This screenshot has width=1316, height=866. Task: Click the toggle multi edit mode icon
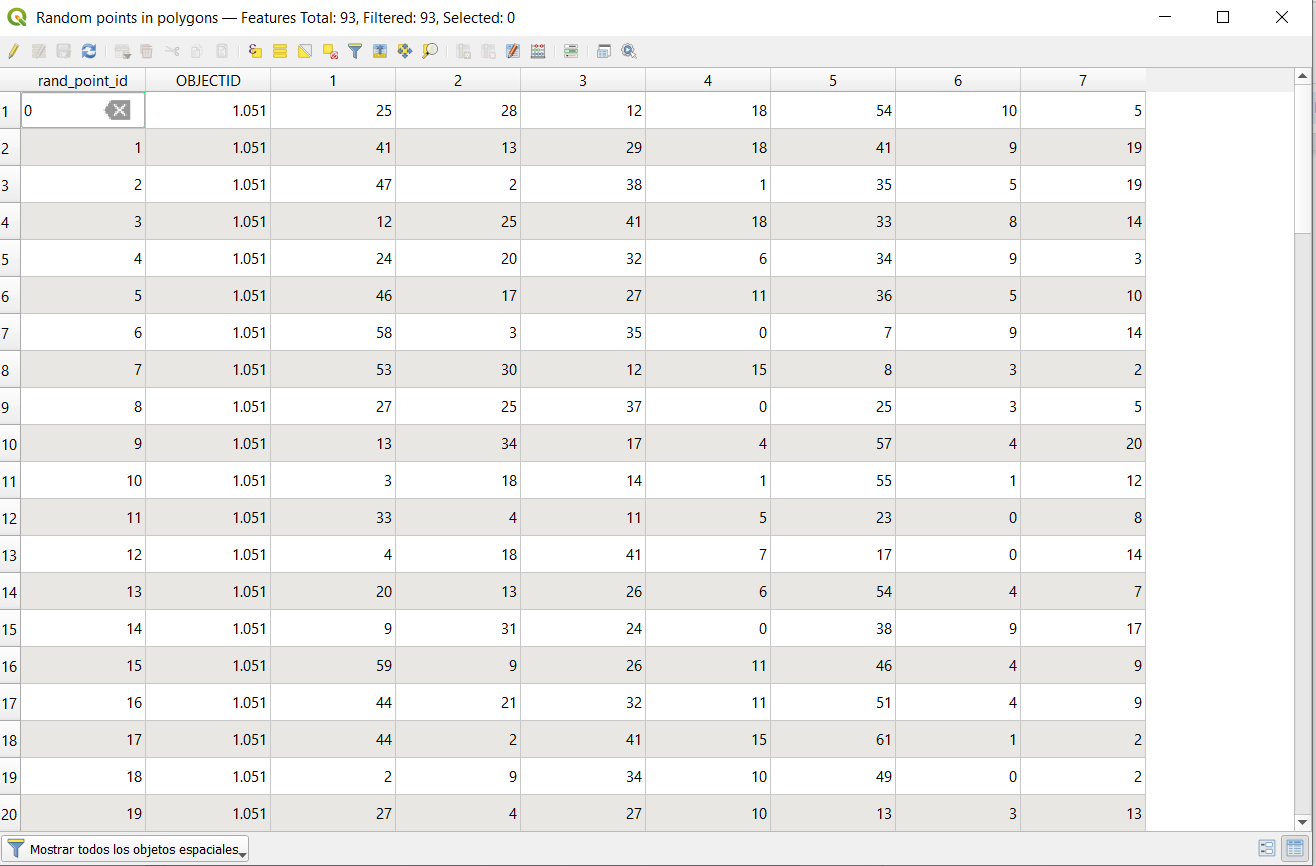coord(39,51)
